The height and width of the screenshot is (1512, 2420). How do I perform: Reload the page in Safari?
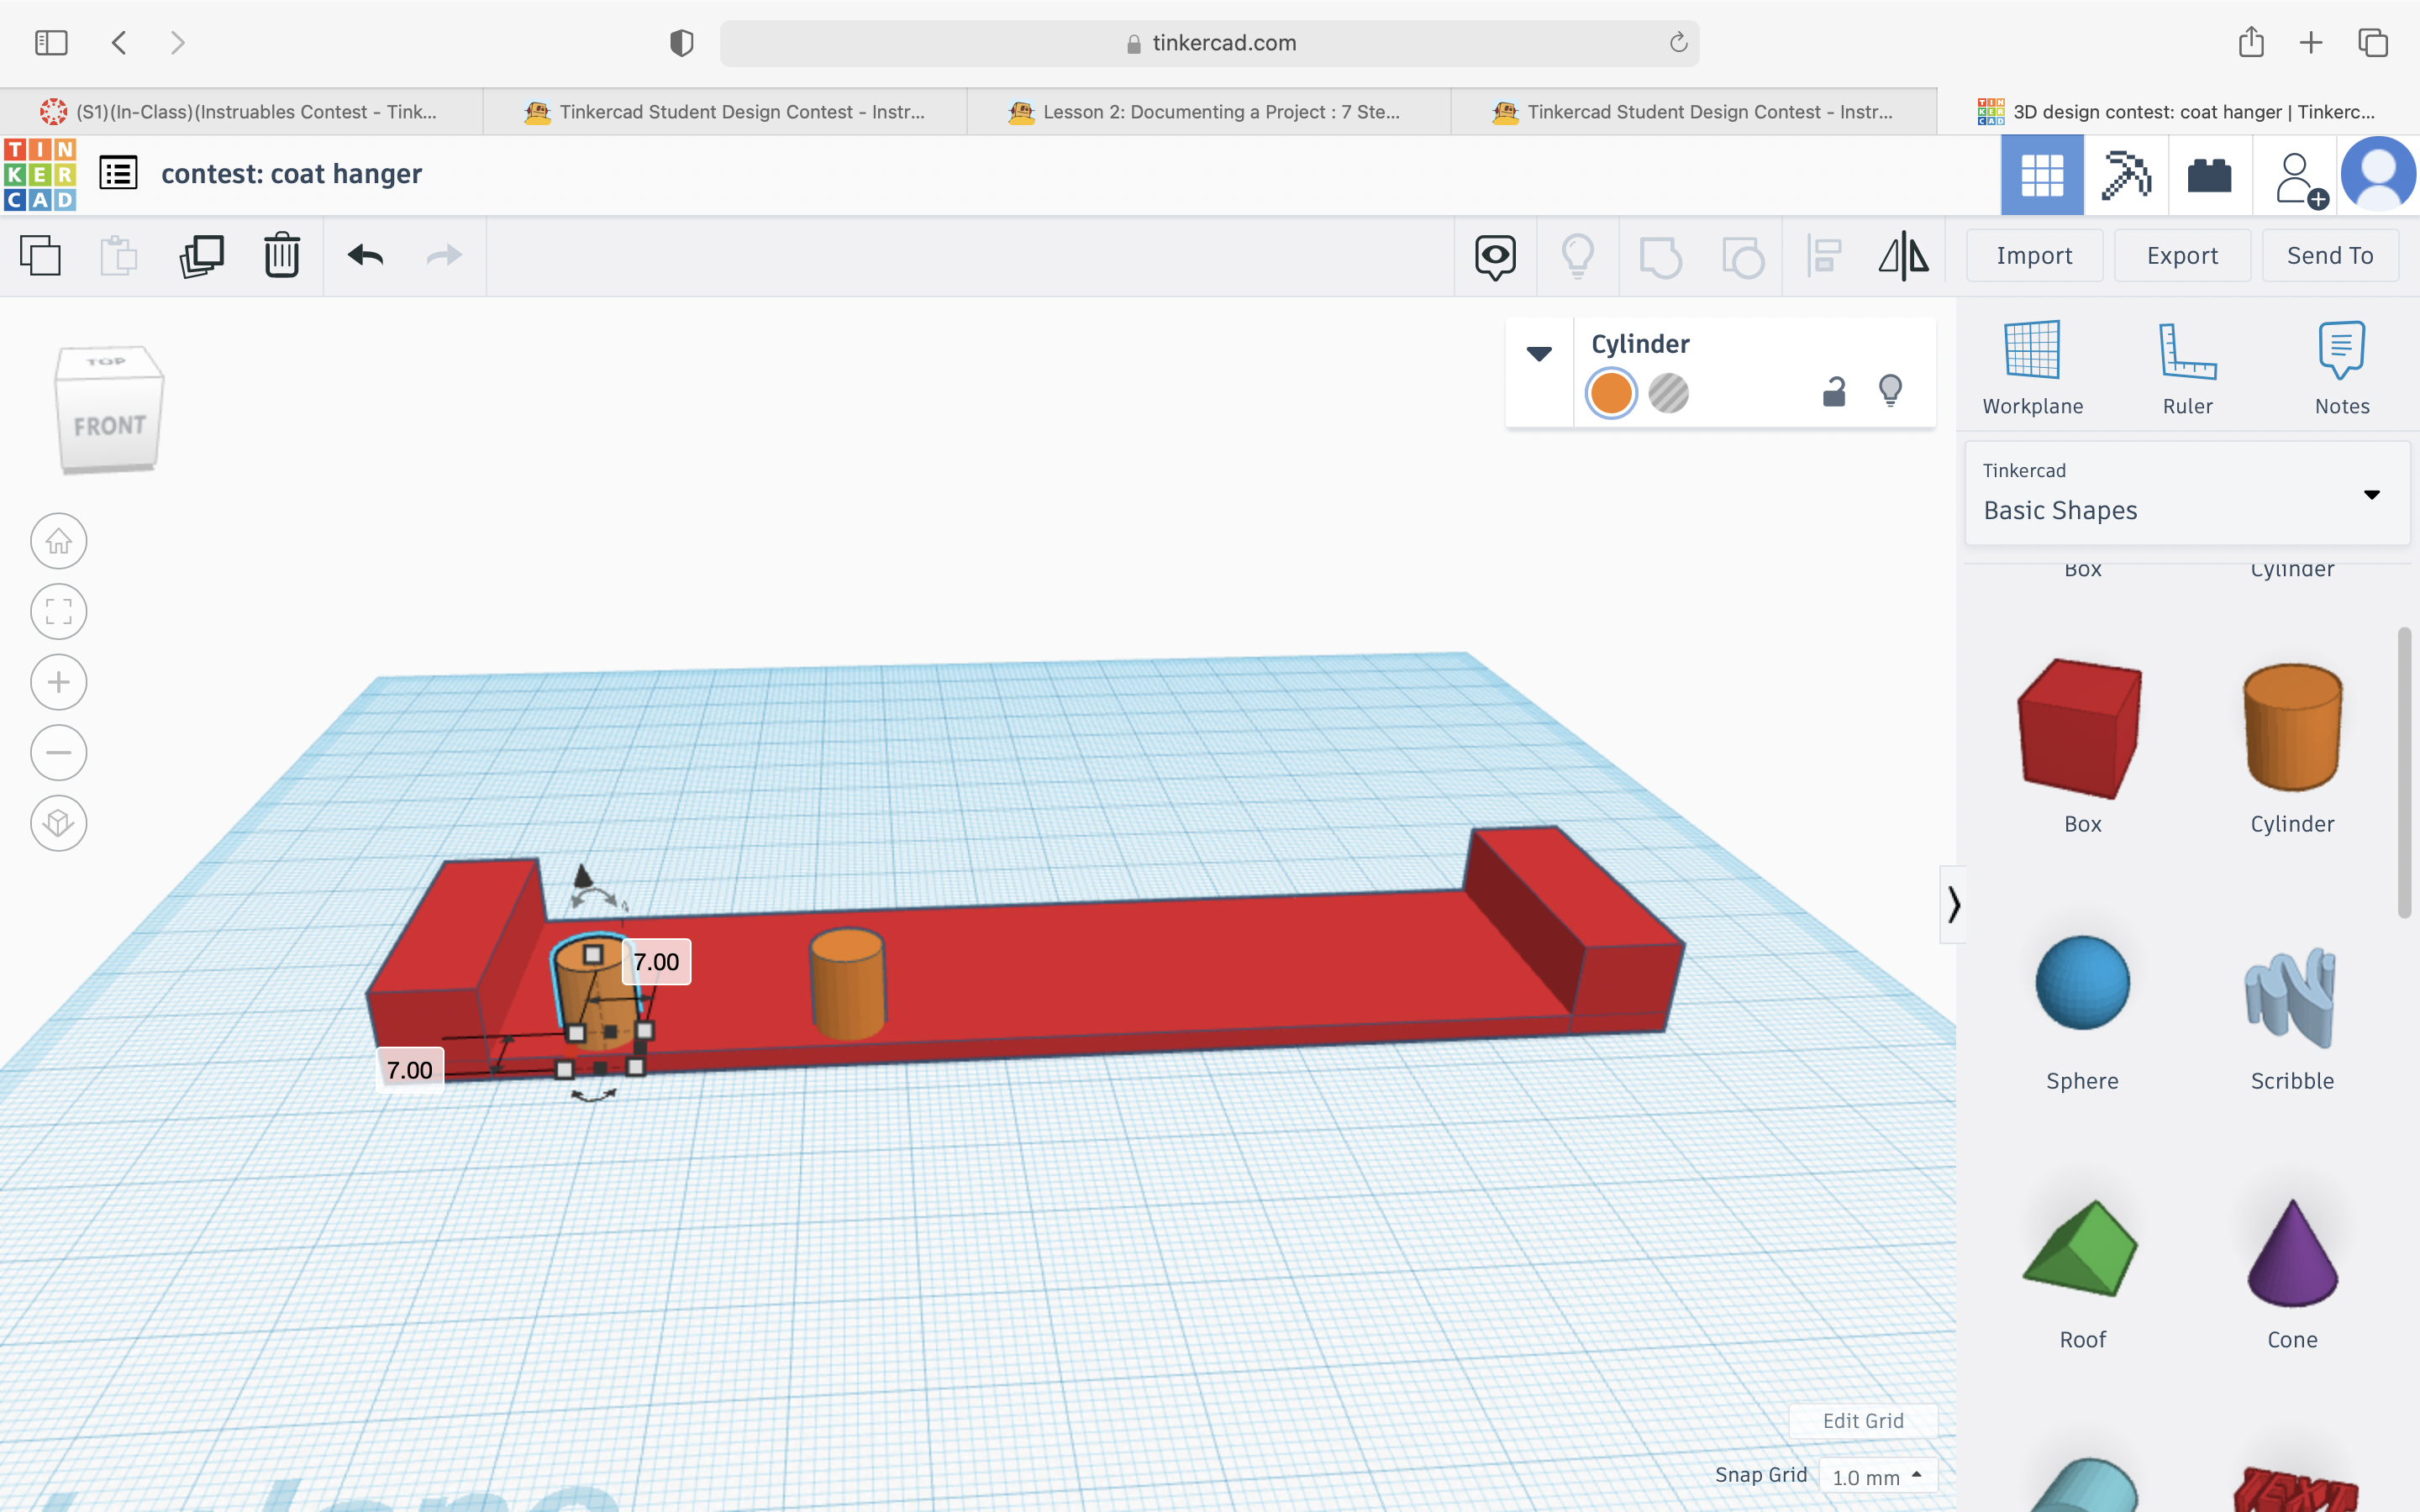click(1678, 42)
